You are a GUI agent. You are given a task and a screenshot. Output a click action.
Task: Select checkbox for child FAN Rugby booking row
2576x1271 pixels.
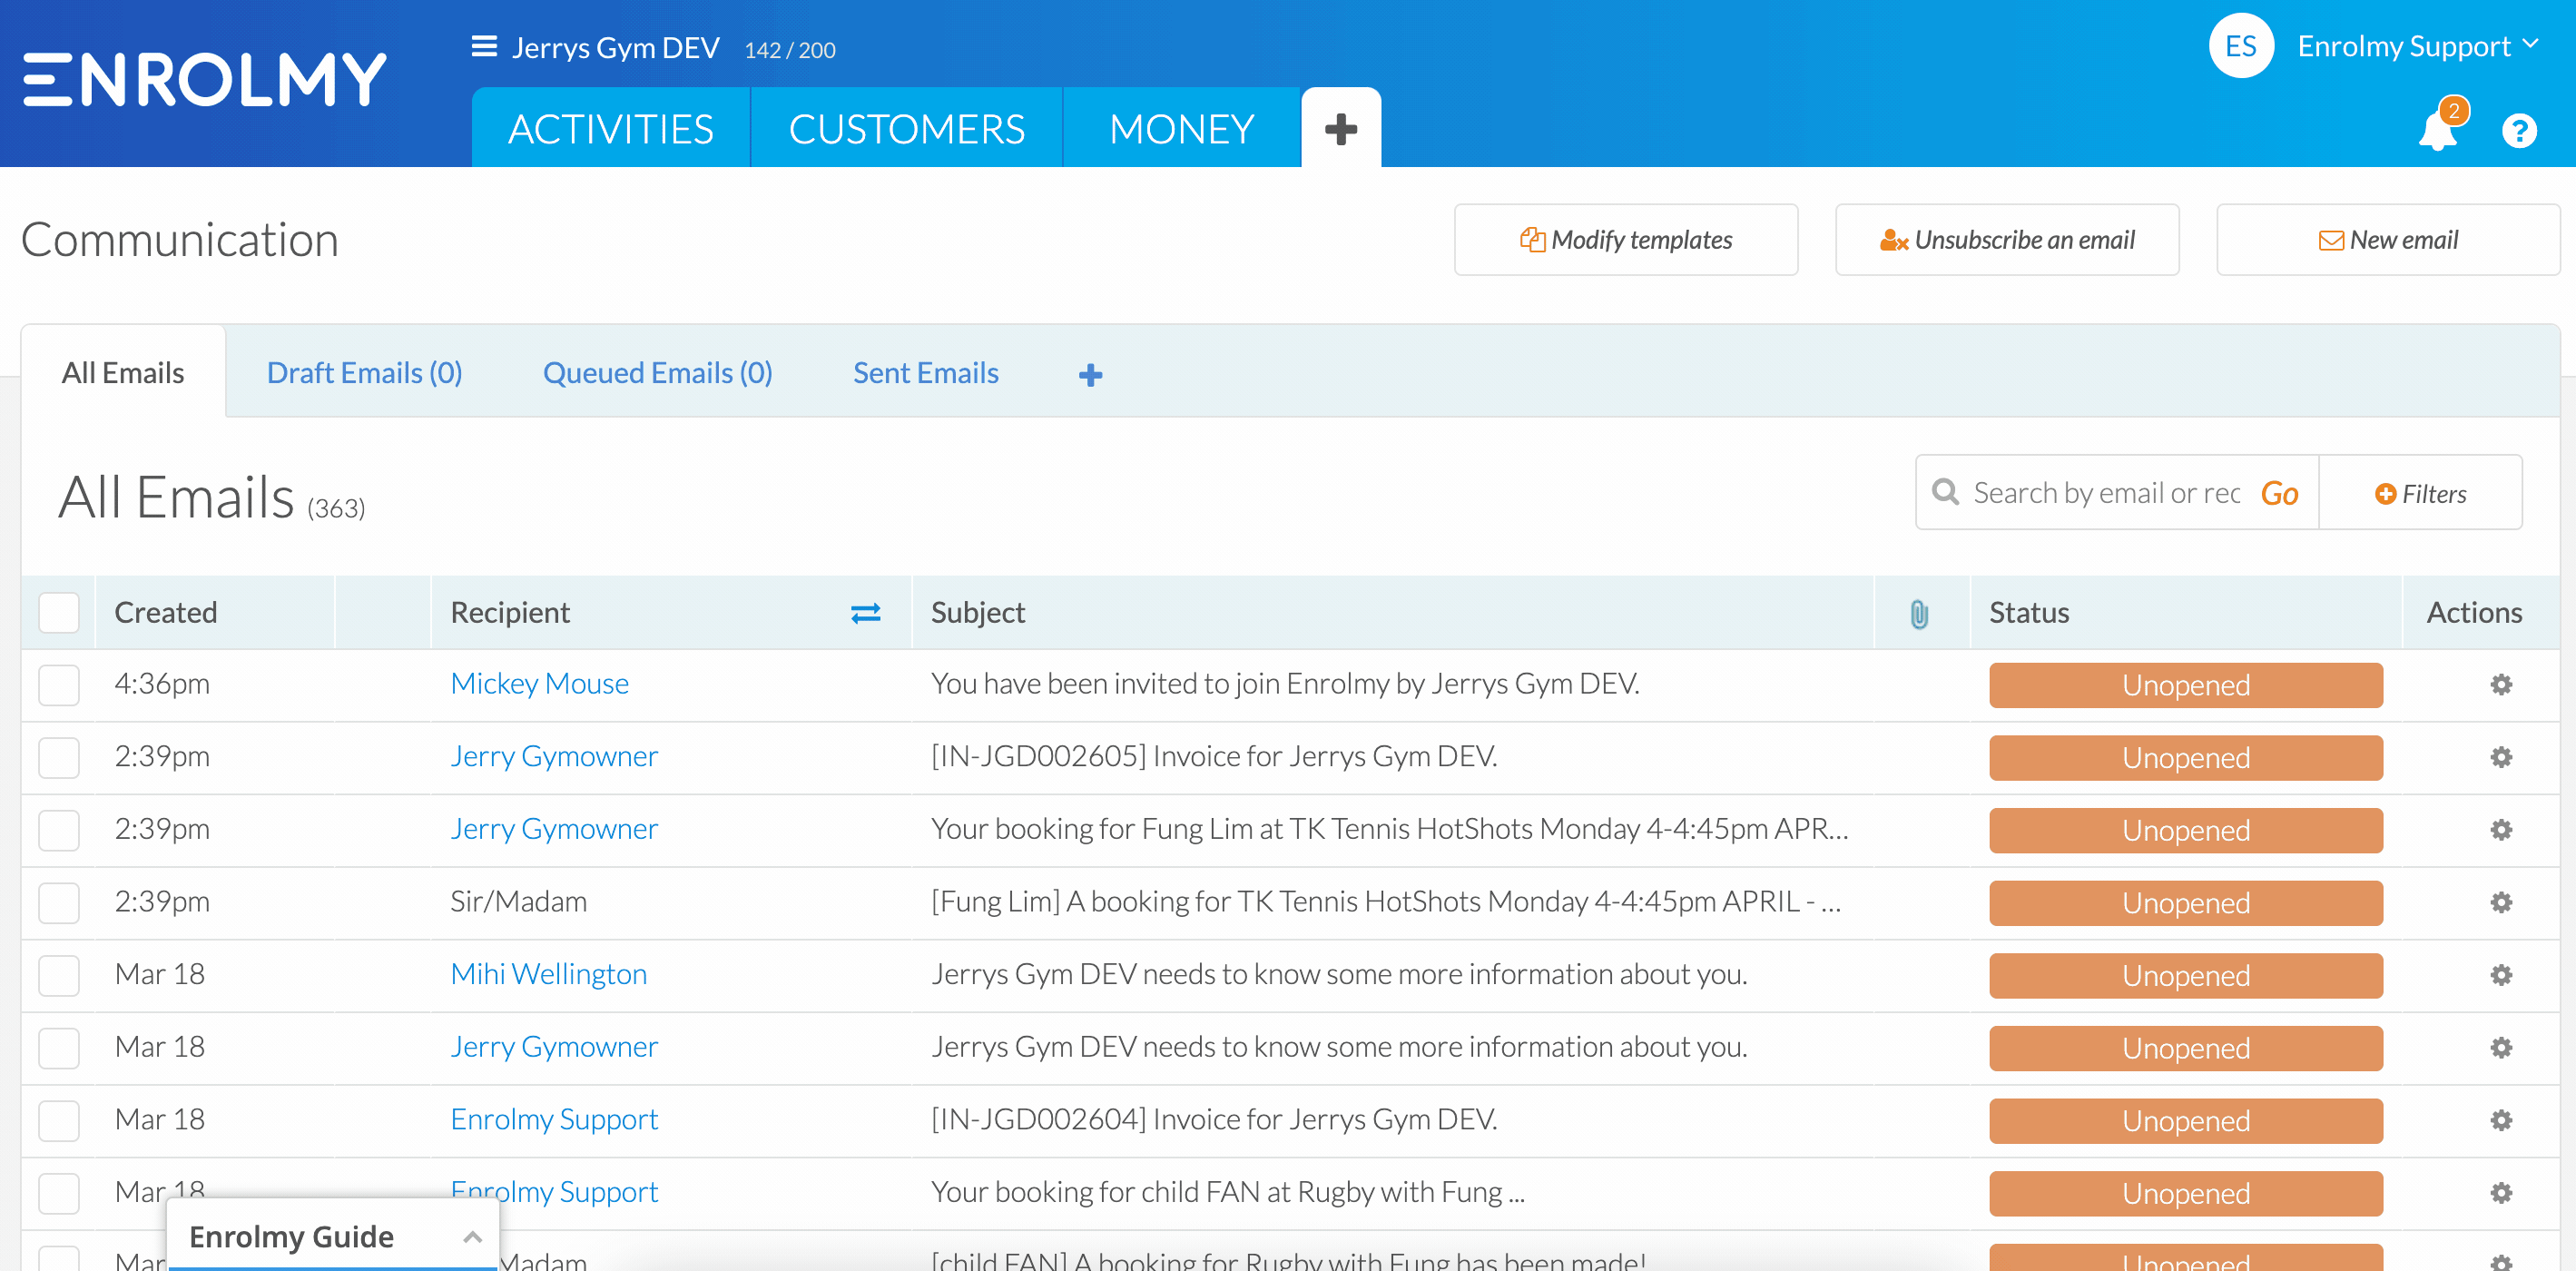(59, 1193)
